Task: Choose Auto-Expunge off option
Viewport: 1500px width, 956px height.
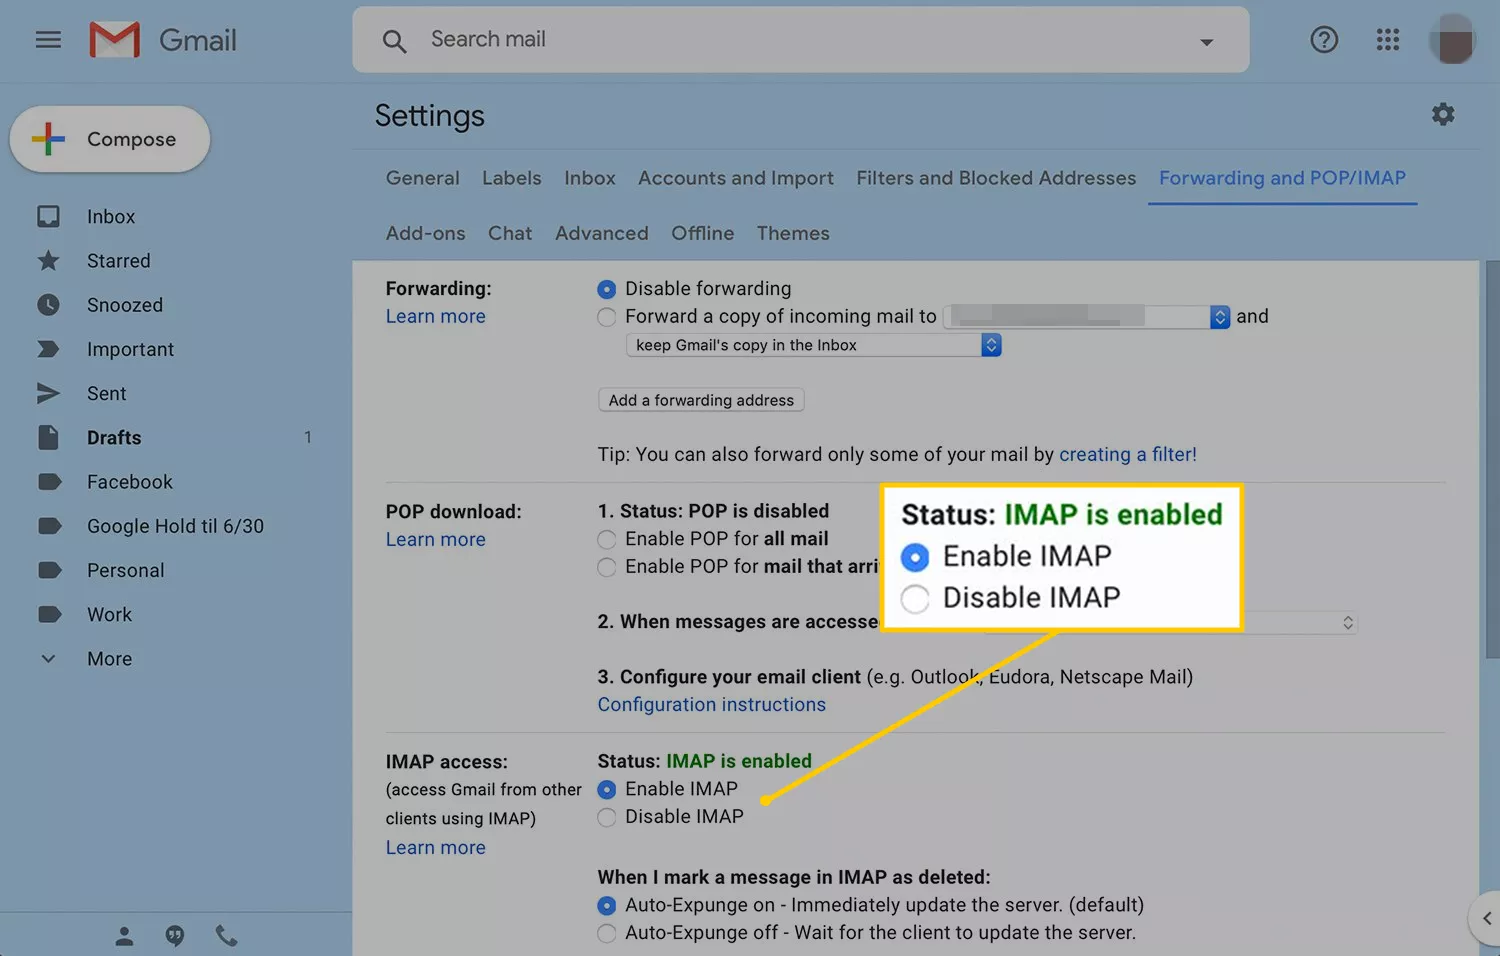Action: [607, 934]
